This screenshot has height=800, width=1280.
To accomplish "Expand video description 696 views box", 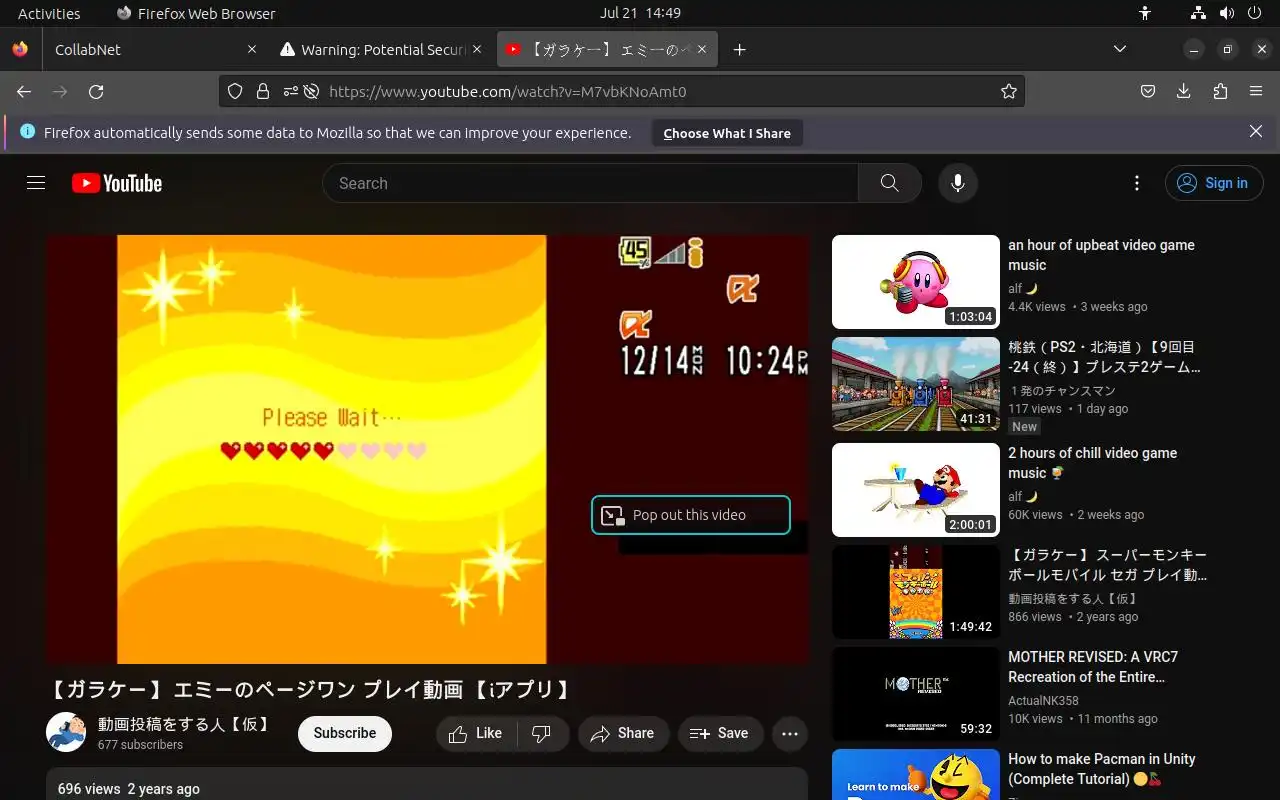I will [427, 784].
